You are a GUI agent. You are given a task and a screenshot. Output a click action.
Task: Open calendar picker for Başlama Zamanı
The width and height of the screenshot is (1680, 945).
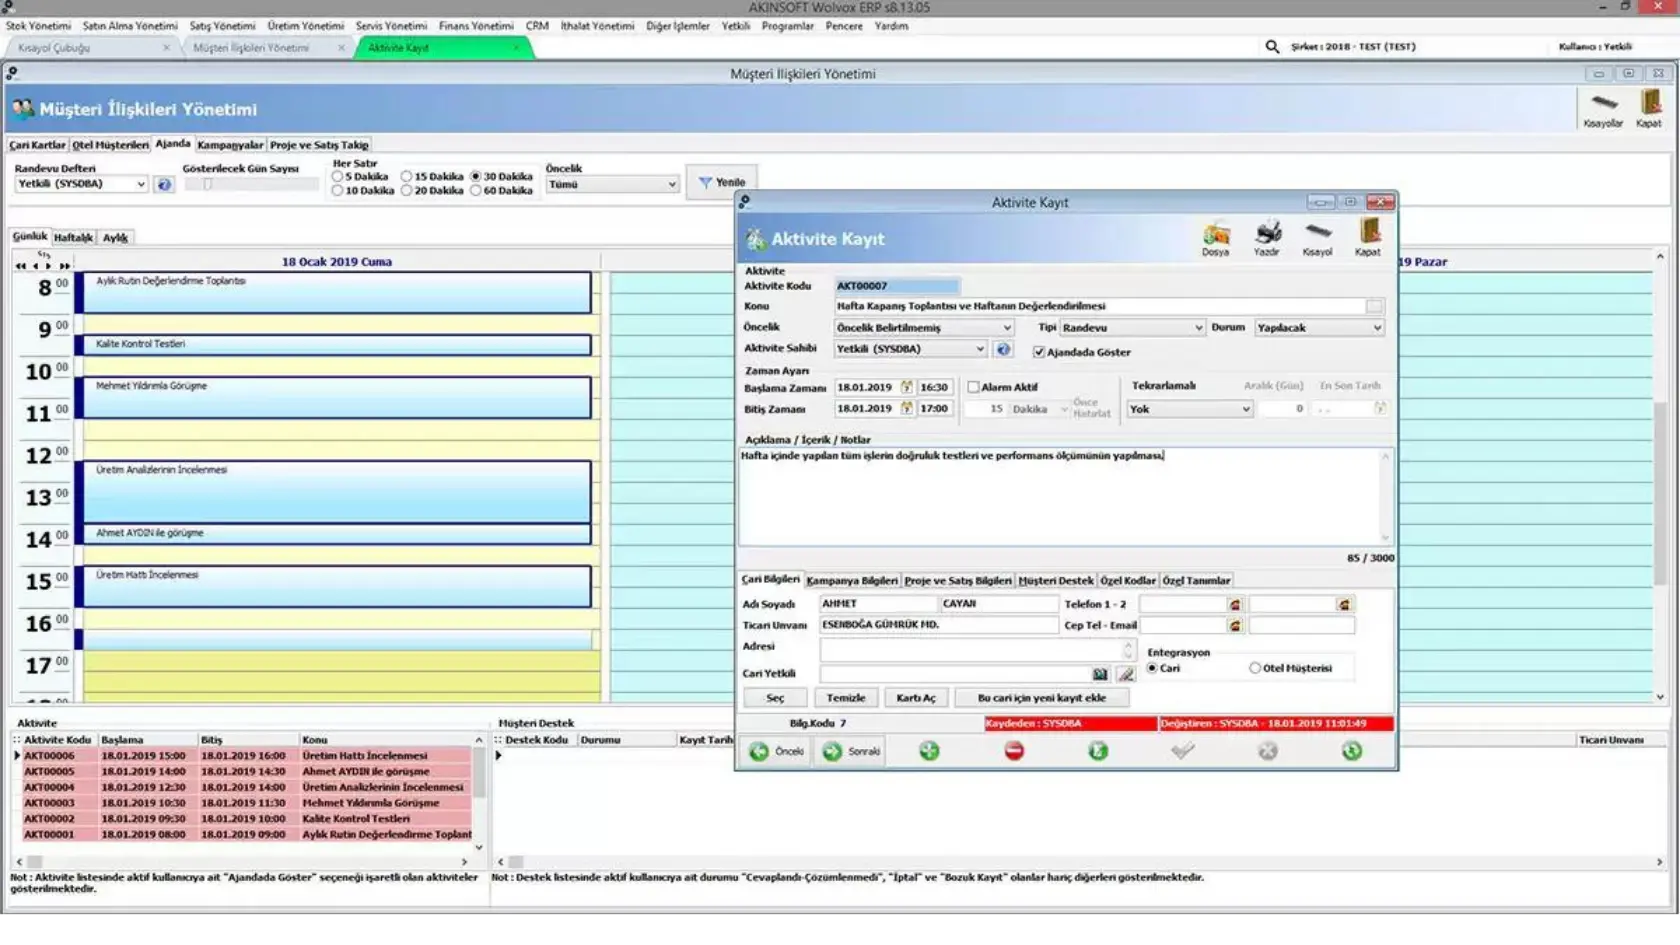(x=906, y=387)
